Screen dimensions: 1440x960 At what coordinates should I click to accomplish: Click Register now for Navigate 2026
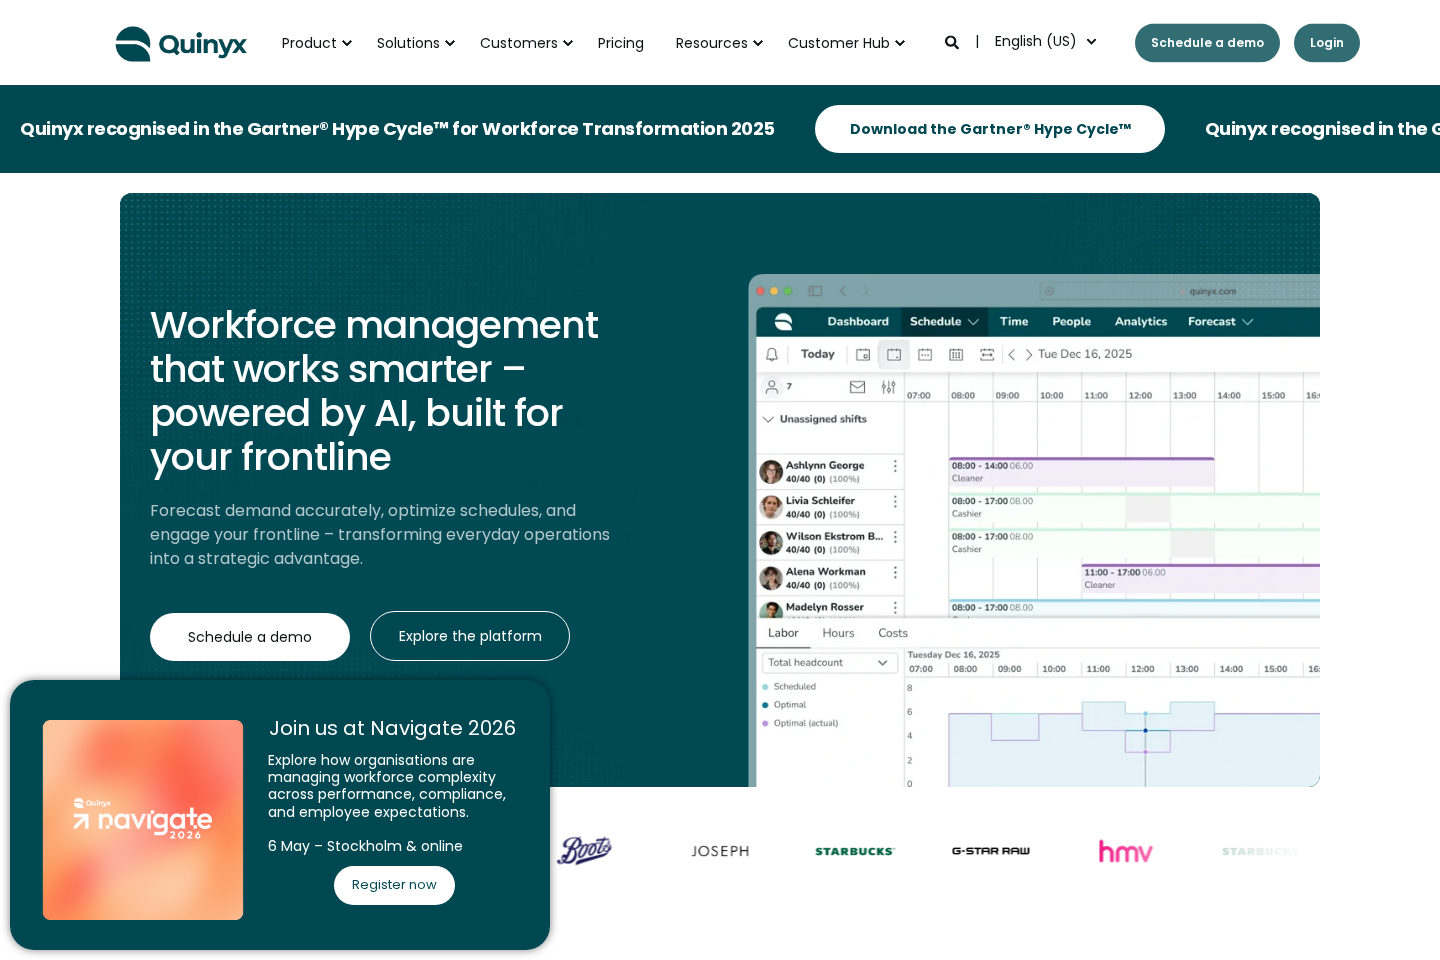[x=394, y=885]
